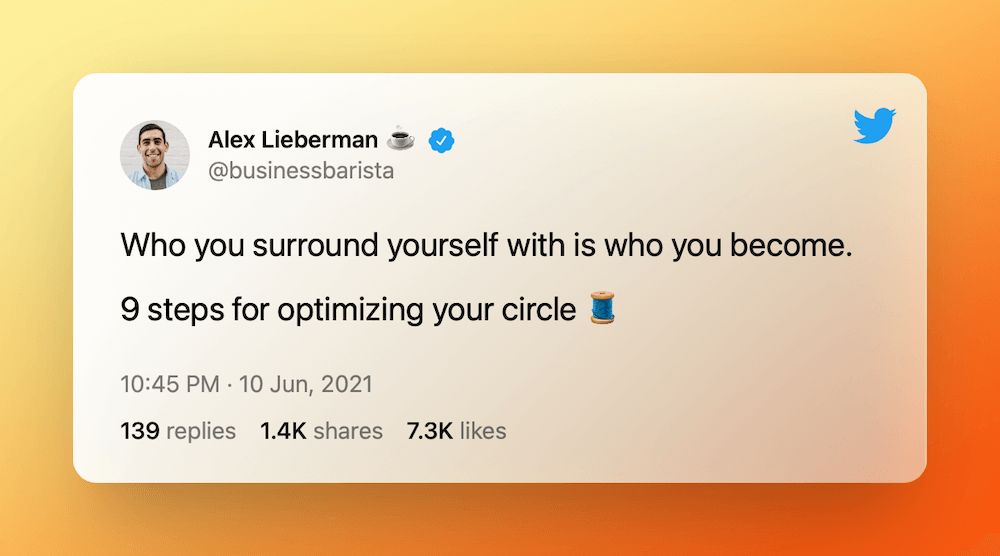Click the number 9 starting the second line
This screenshot has height=556, width=1000.
[x=129, y=310]
